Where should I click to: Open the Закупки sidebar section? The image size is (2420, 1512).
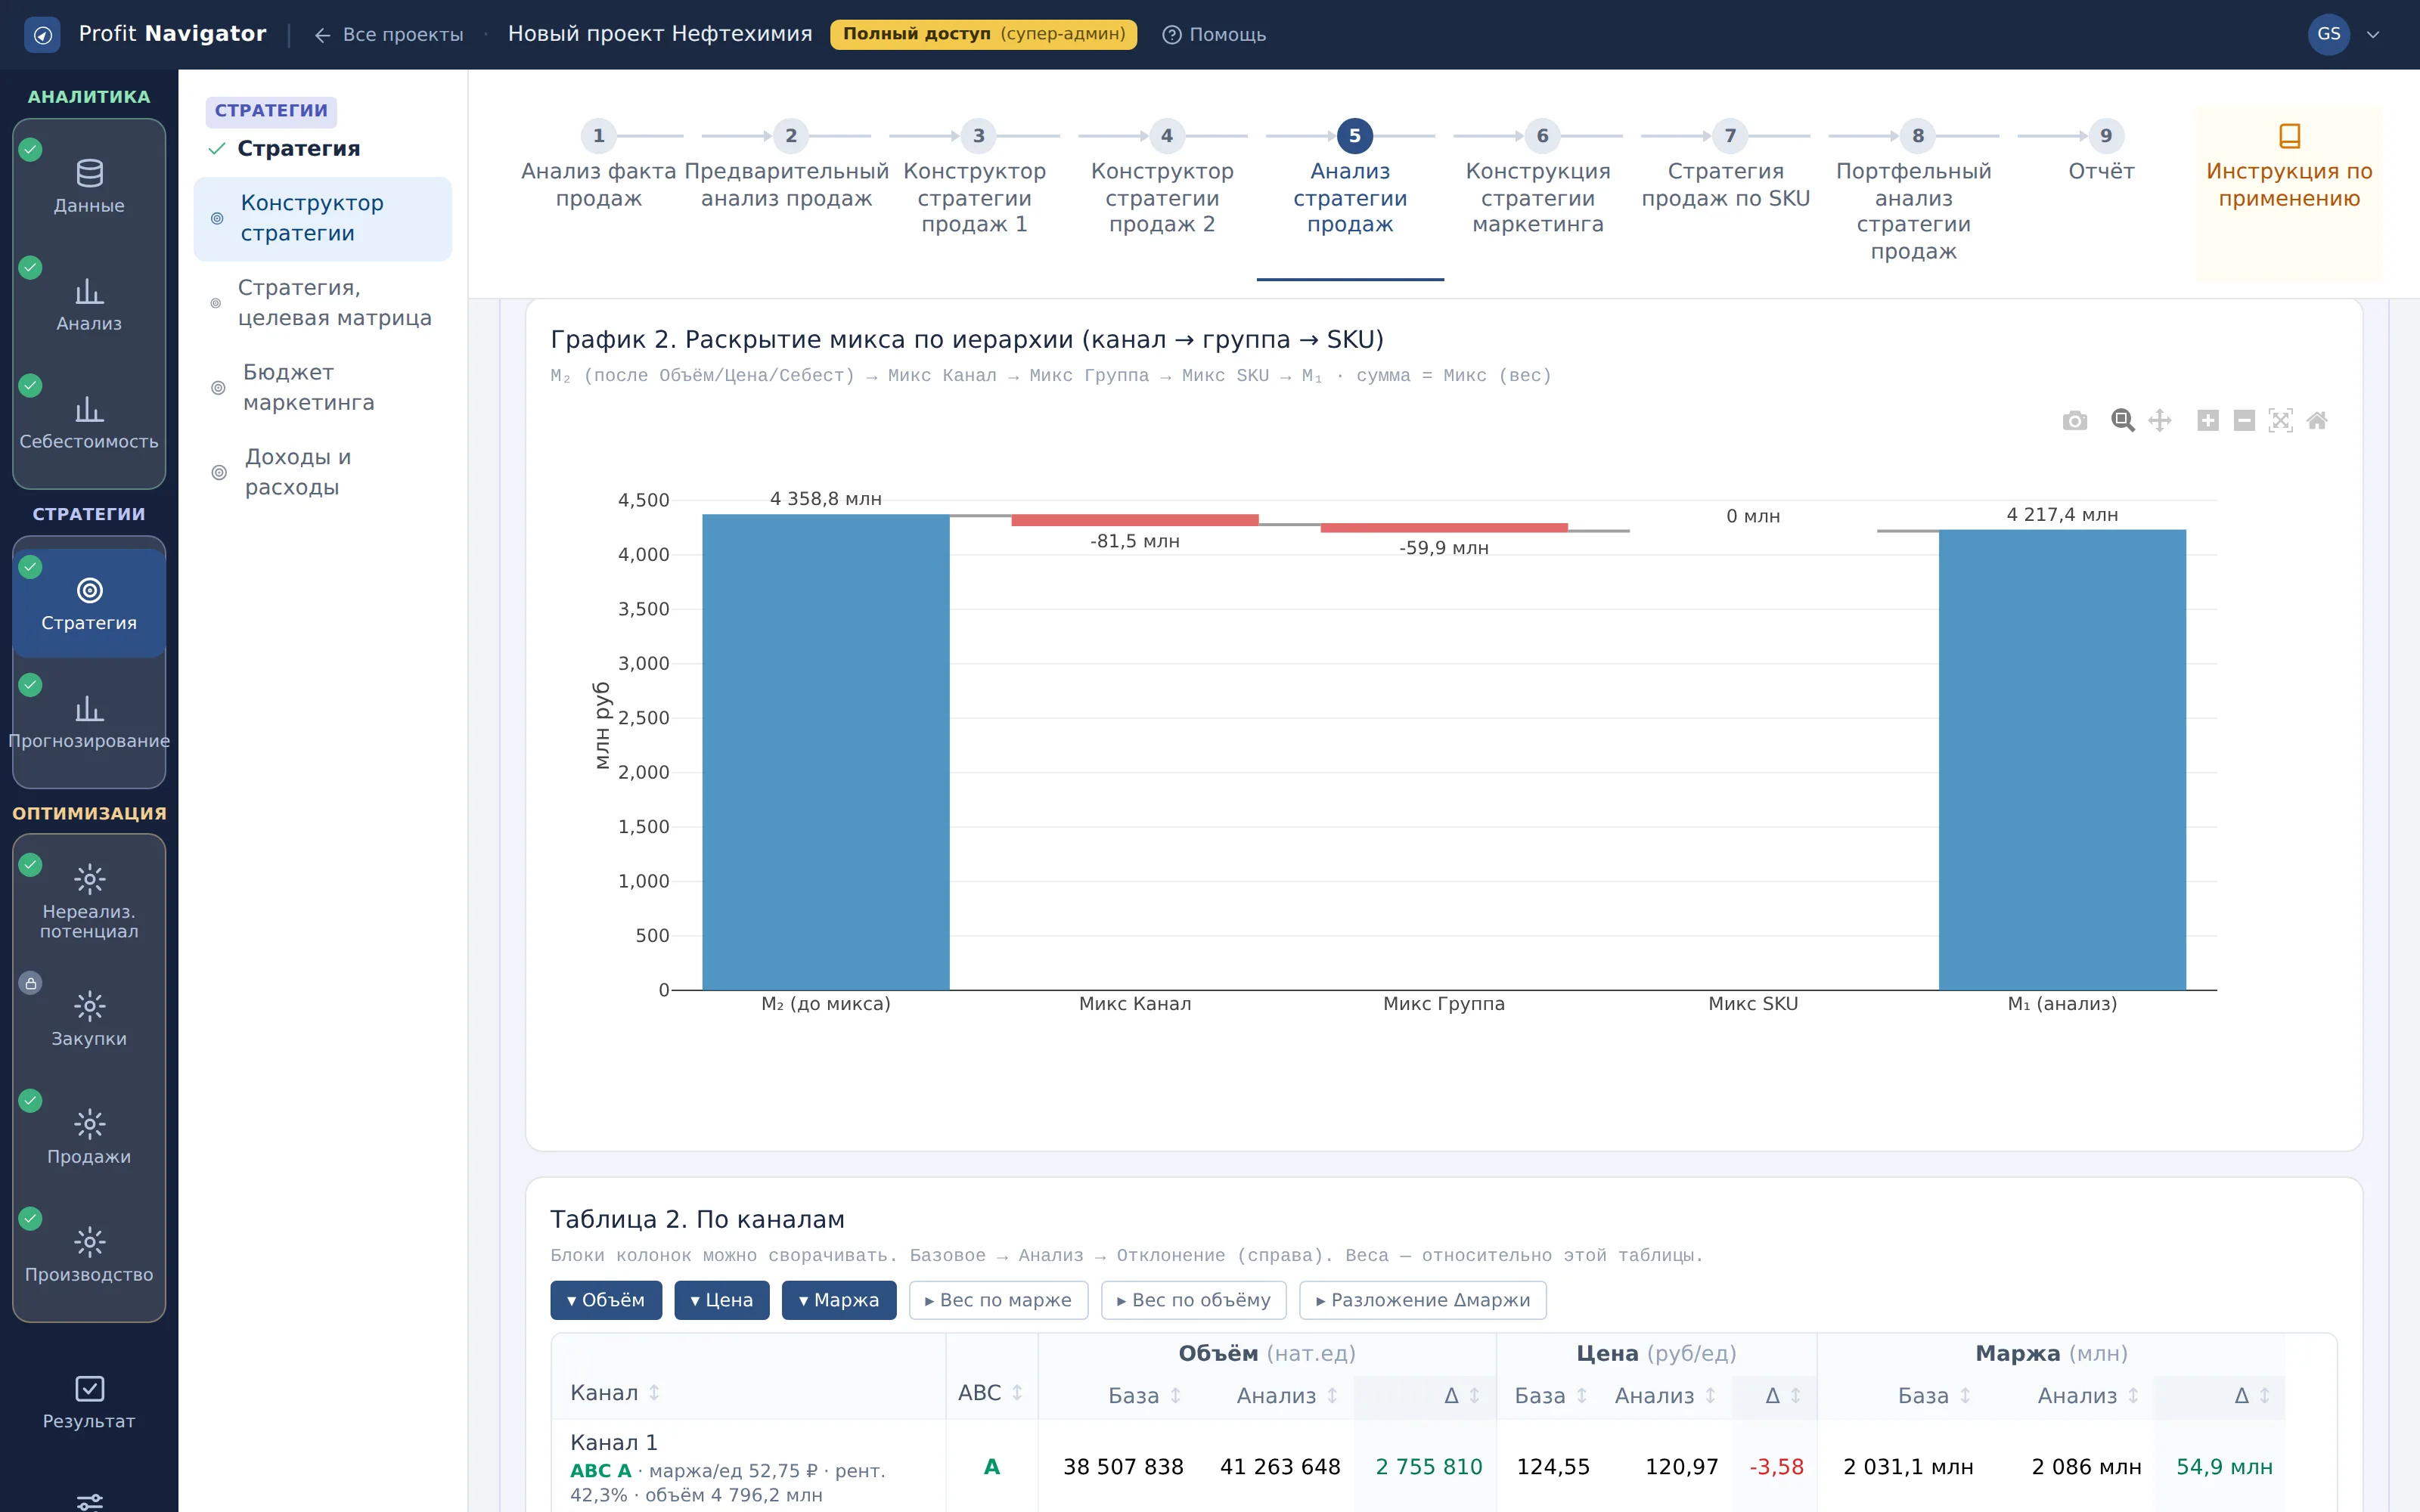[89, 1019]
